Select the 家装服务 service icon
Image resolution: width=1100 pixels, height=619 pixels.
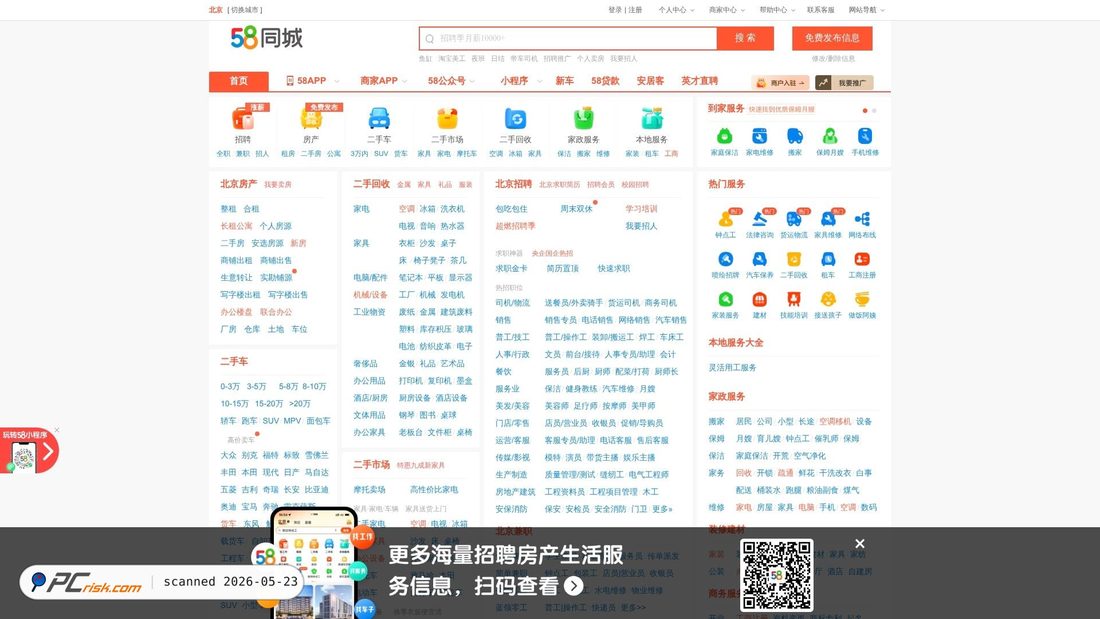point(725,300)
